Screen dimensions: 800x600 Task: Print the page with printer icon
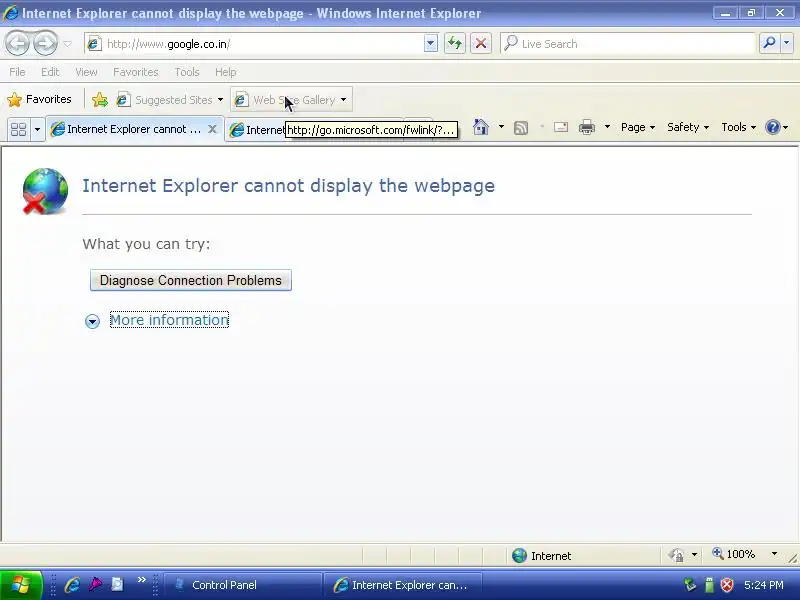click(587, 127)
